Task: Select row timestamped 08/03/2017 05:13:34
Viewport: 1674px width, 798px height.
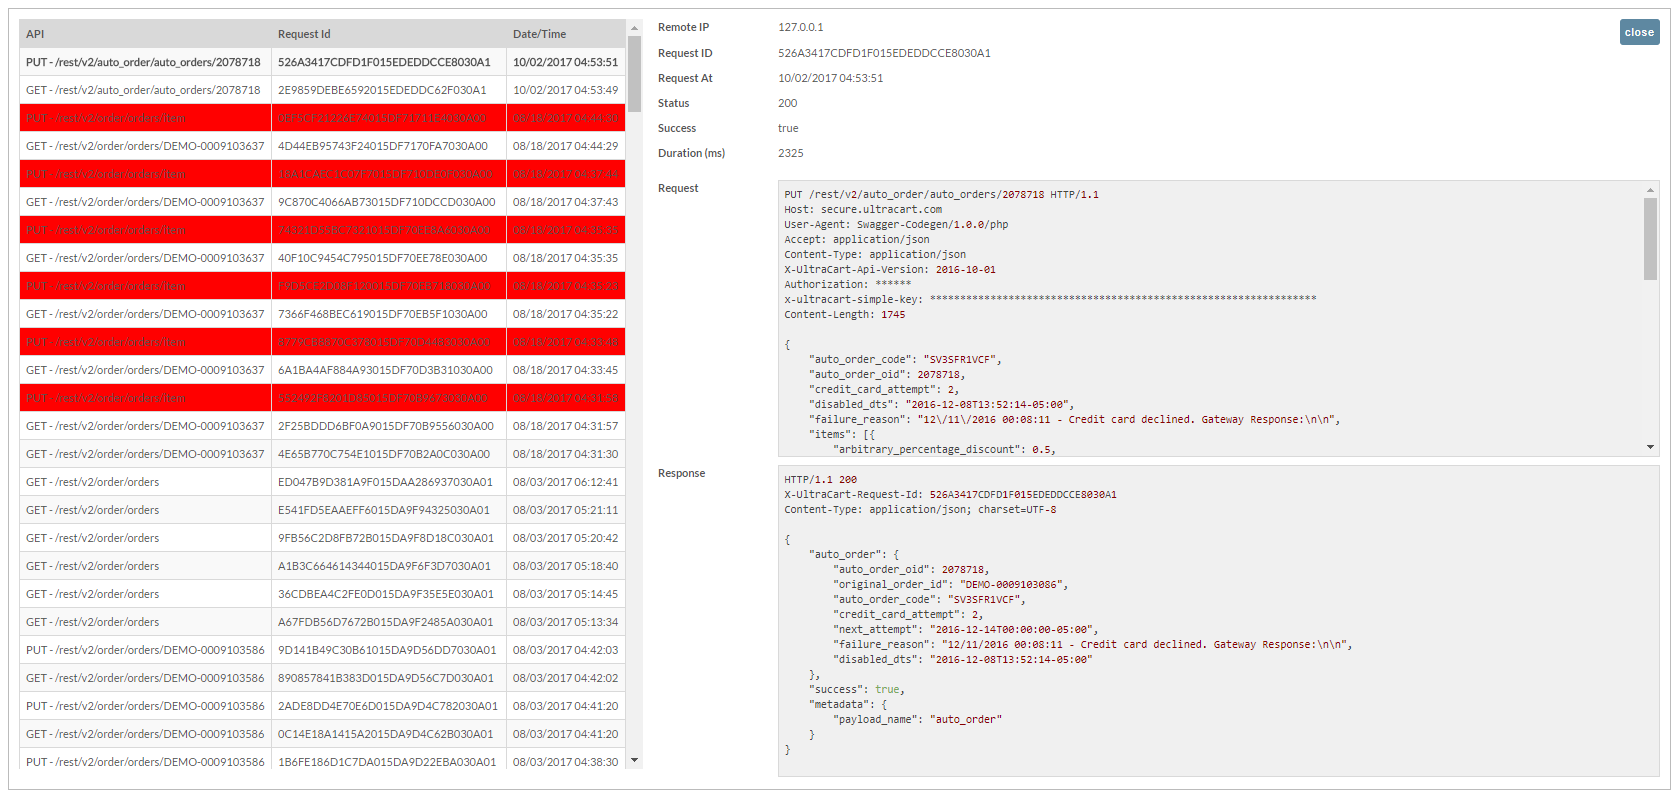Action: coord(323,622)
